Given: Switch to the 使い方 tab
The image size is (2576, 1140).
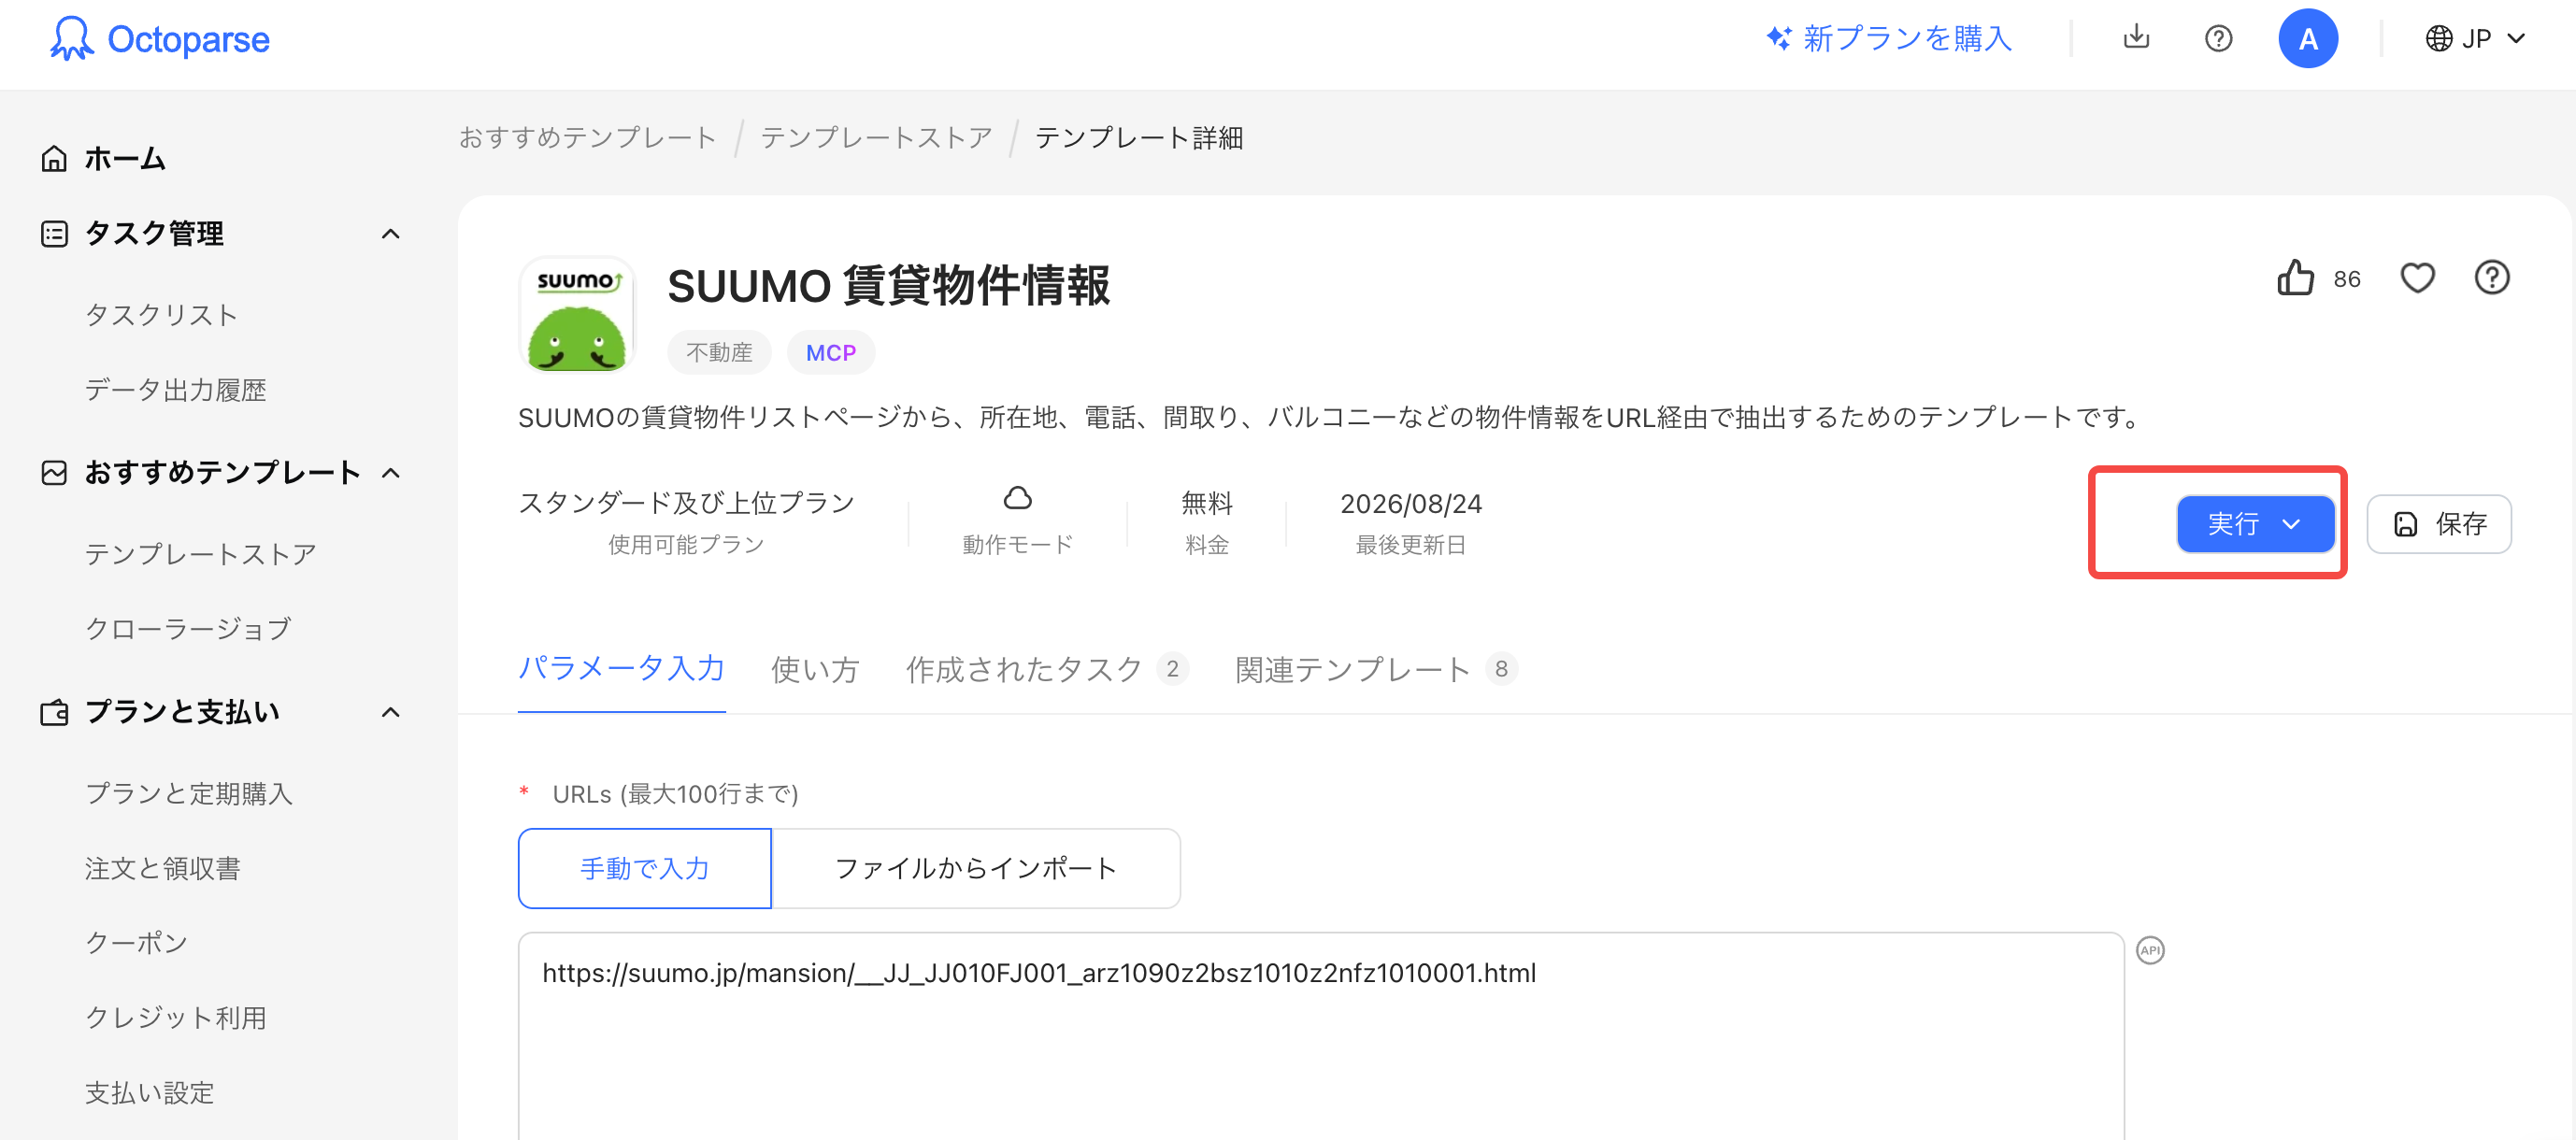Looking at the screenshot, I should pos(815,669).
